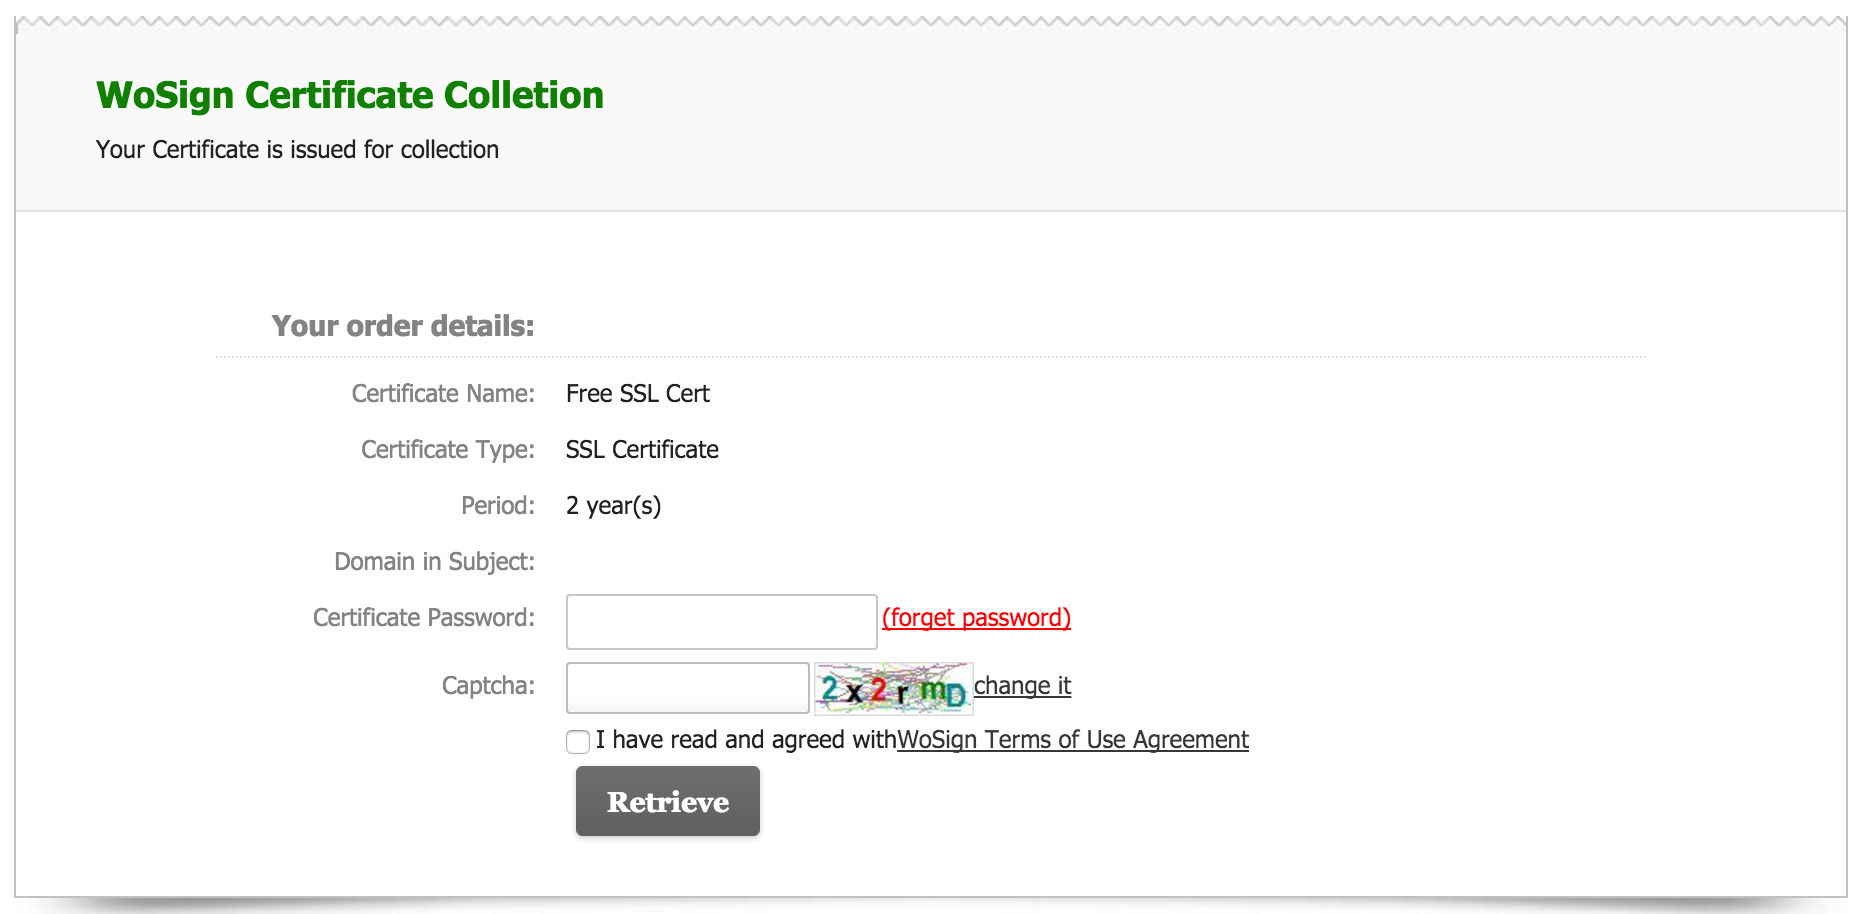Image resolution: width=1862 pixels, height=914 pixels.
Task: Select the 'Free SSL Cert' value text
Action: coord(638,394)
